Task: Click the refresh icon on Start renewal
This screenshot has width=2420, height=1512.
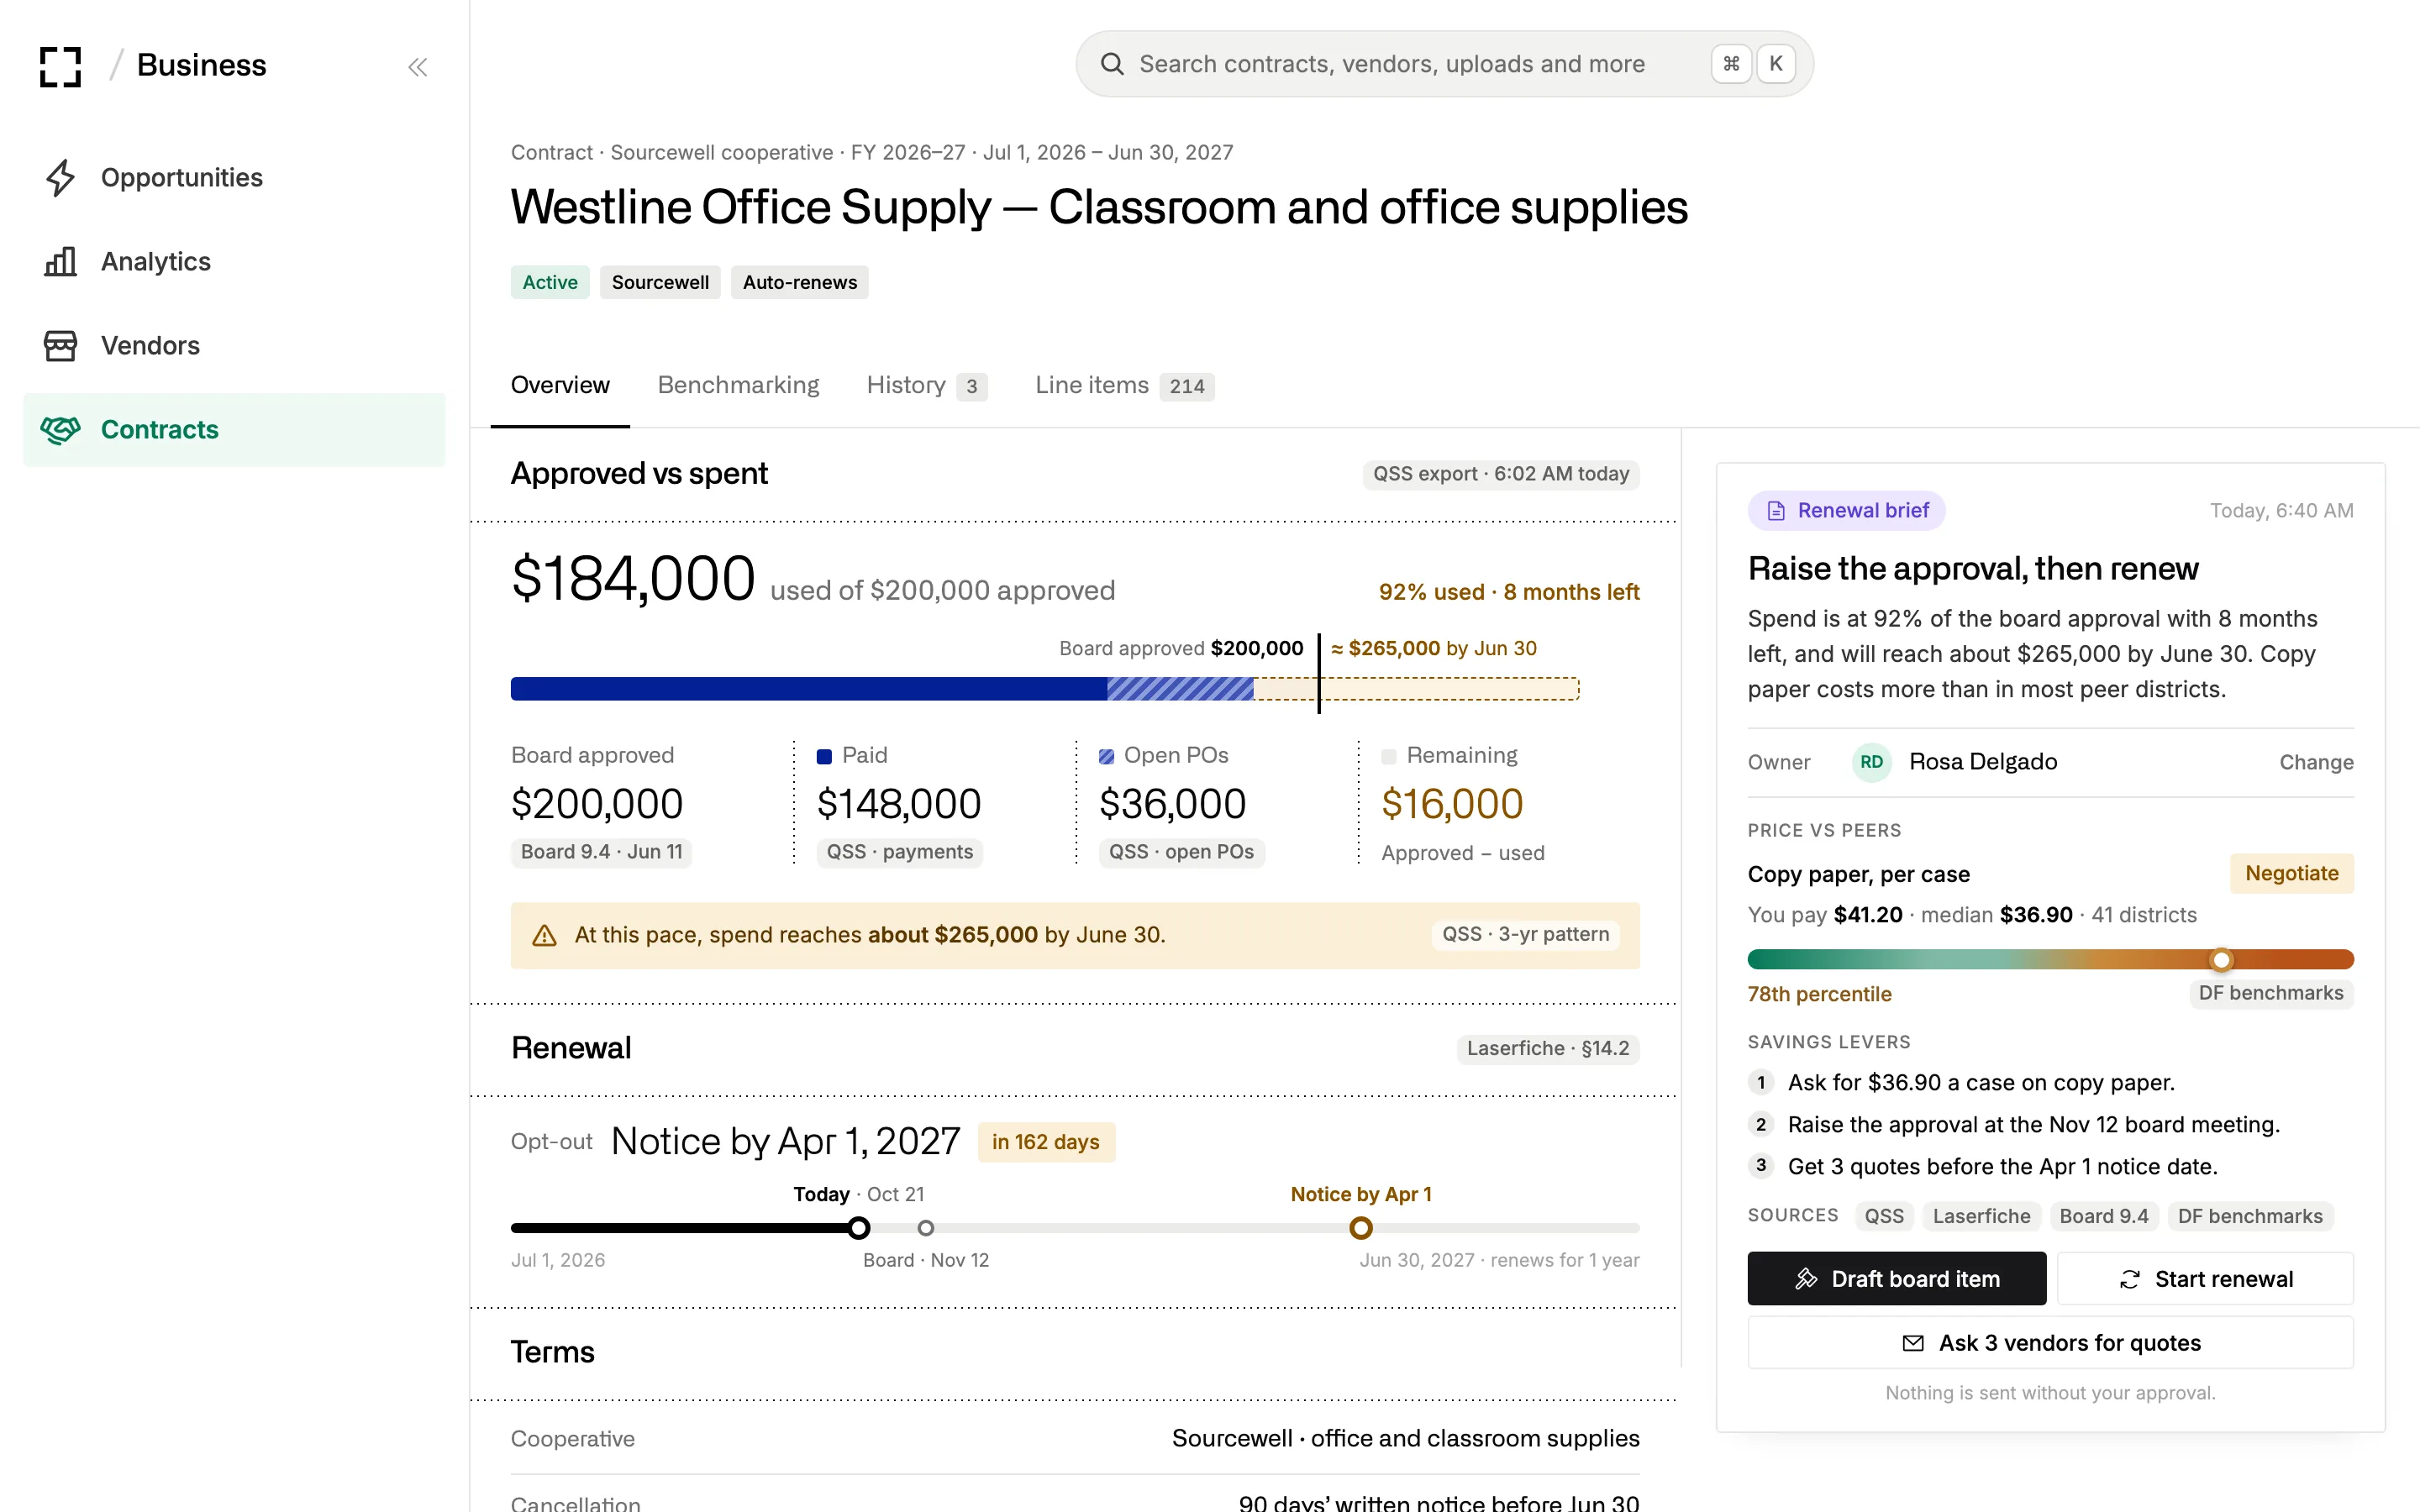Action: click(2130, 1279)
